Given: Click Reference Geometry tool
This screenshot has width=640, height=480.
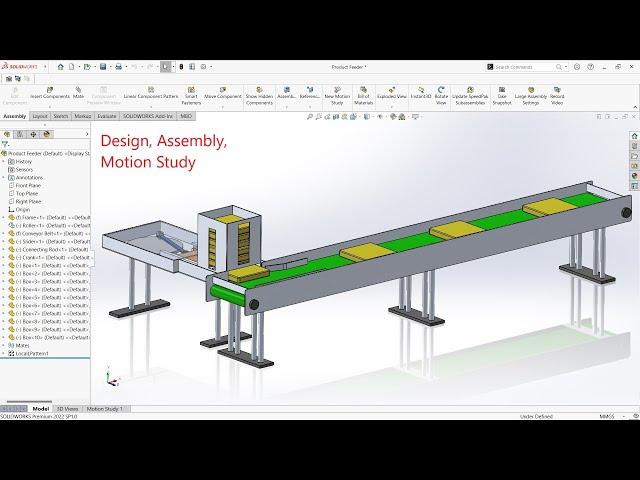Looking at the screenshot, I should 310,93.
